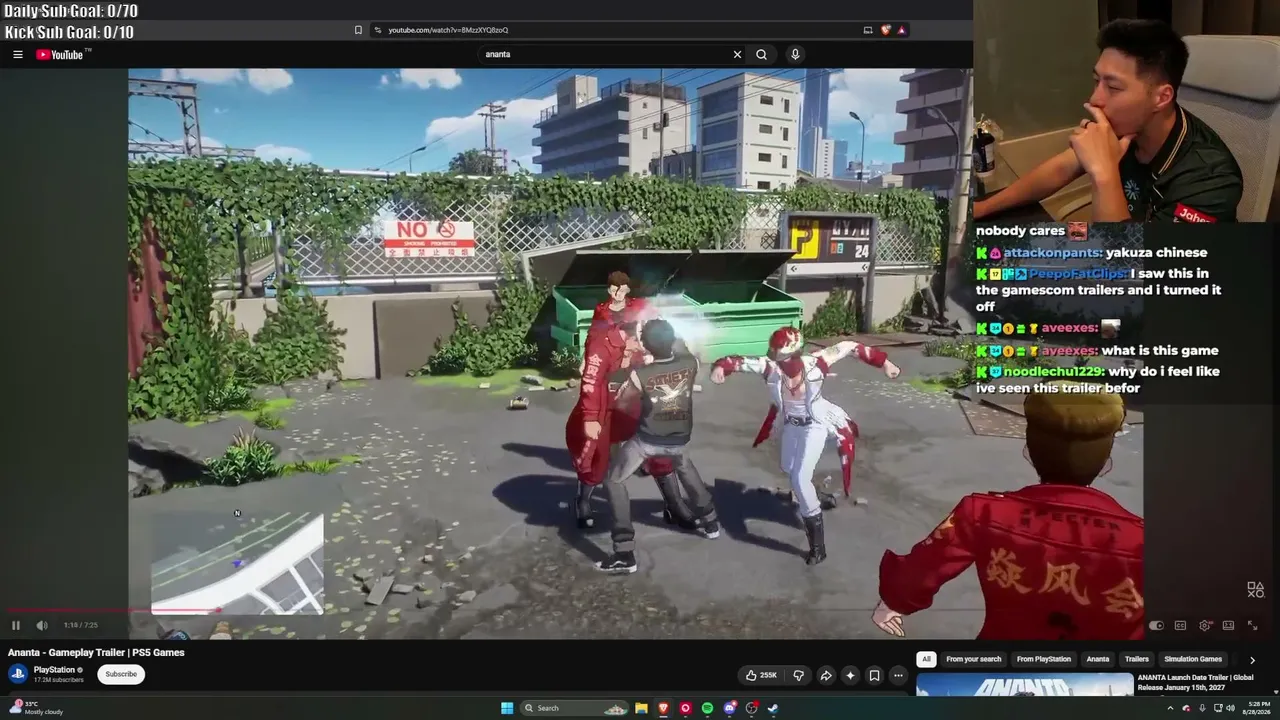The height and width of the screenshot is (720, 1280).
Task: Open the Windows Start menu
Action: point(507,708)
